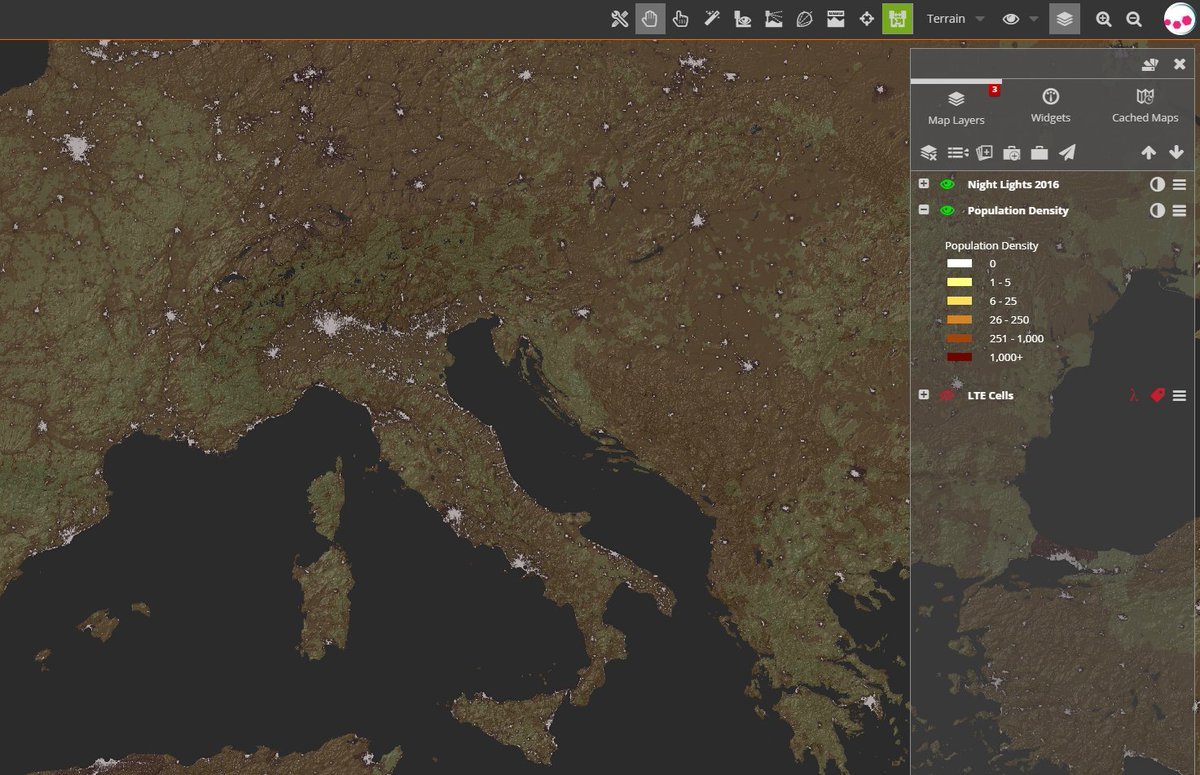Image resolution: width=1200 pixels, height=775 pixels.
Task: Show the LTE Cells layer
Action: [947, 395]
